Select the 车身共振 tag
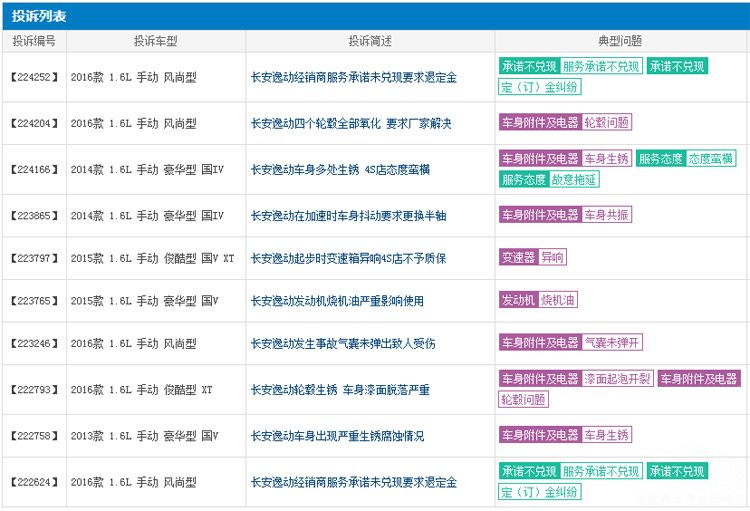Viewport: 750px width, 511px height. tap(607, 215)
